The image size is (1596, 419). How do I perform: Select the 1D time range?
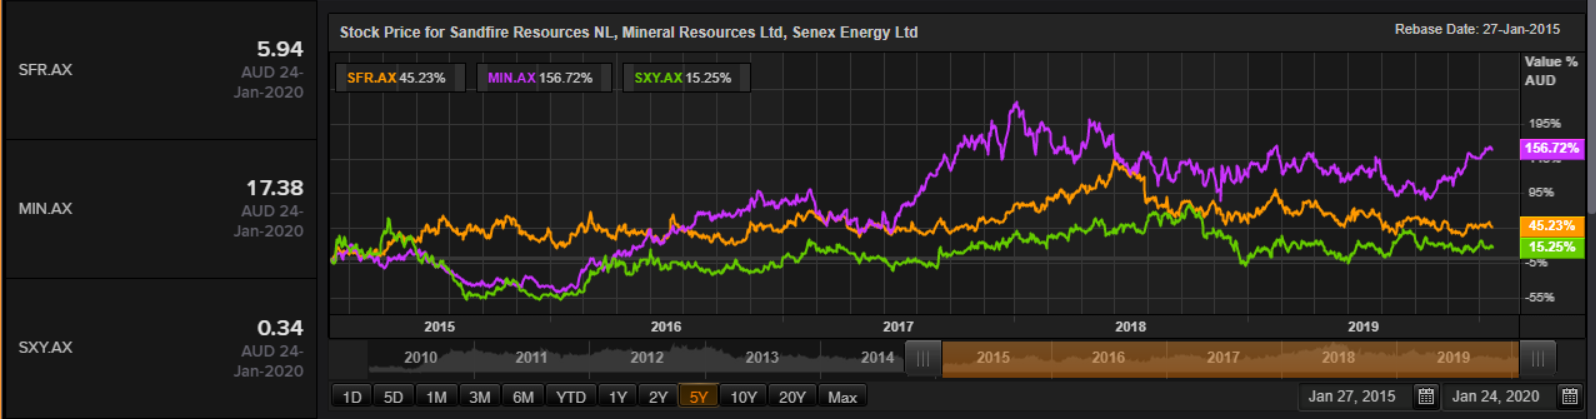(x=352, y=397)
